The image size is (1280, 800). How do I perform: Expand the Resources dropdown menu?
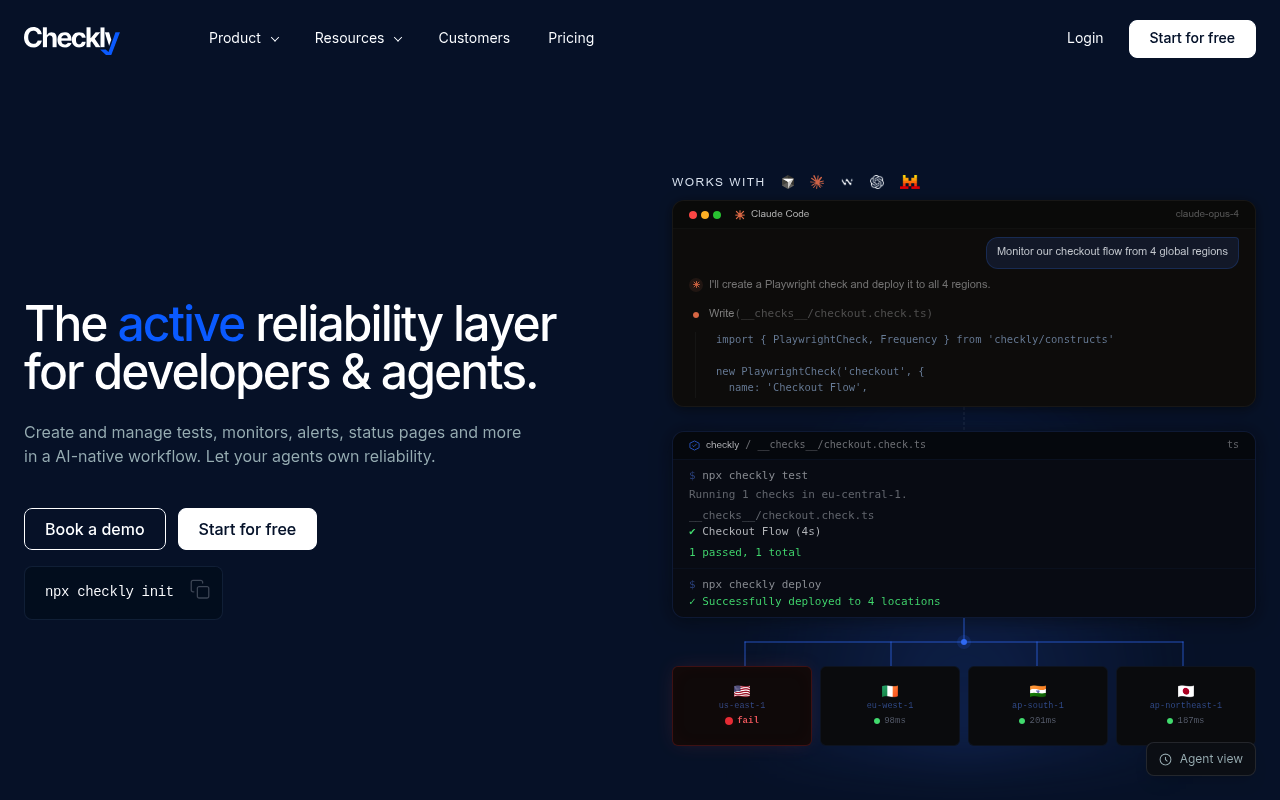[358, 38]
